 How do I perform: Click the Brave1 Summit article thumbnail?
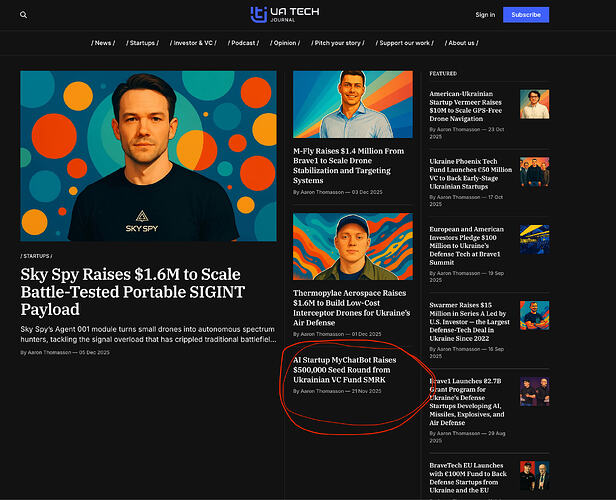pos(535,240)
